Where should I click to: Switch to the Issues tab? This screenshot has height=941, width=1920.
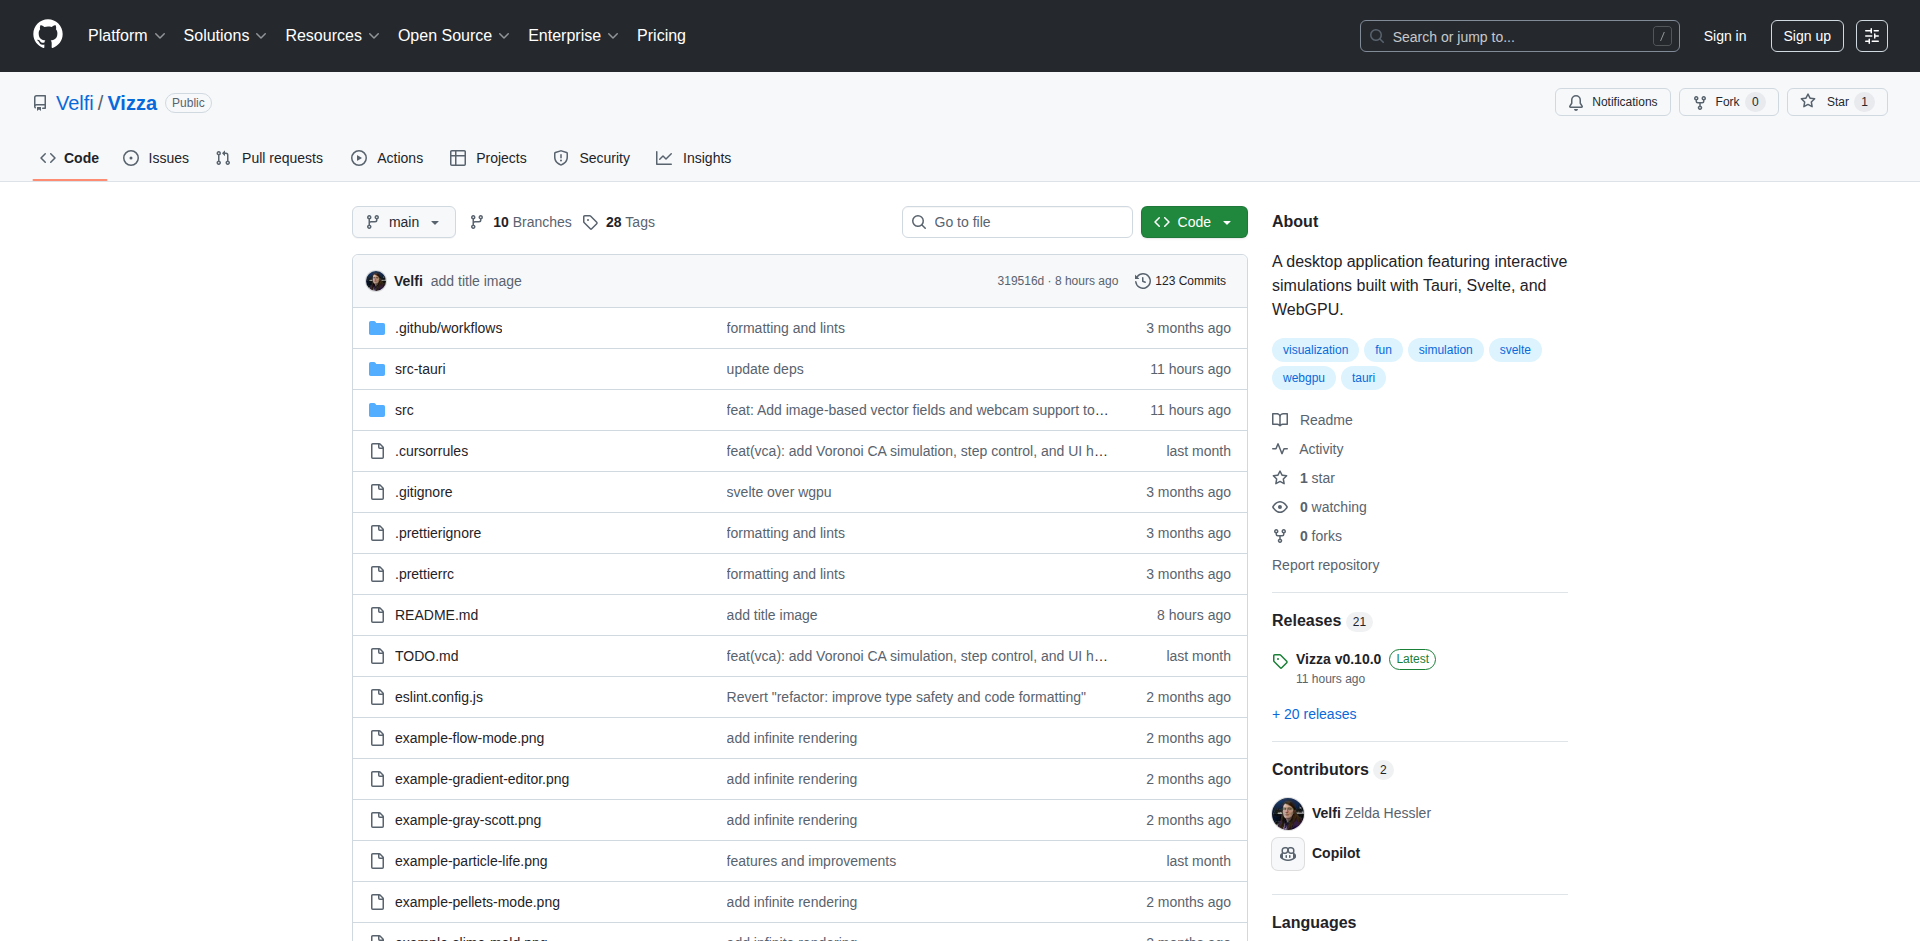156,158
